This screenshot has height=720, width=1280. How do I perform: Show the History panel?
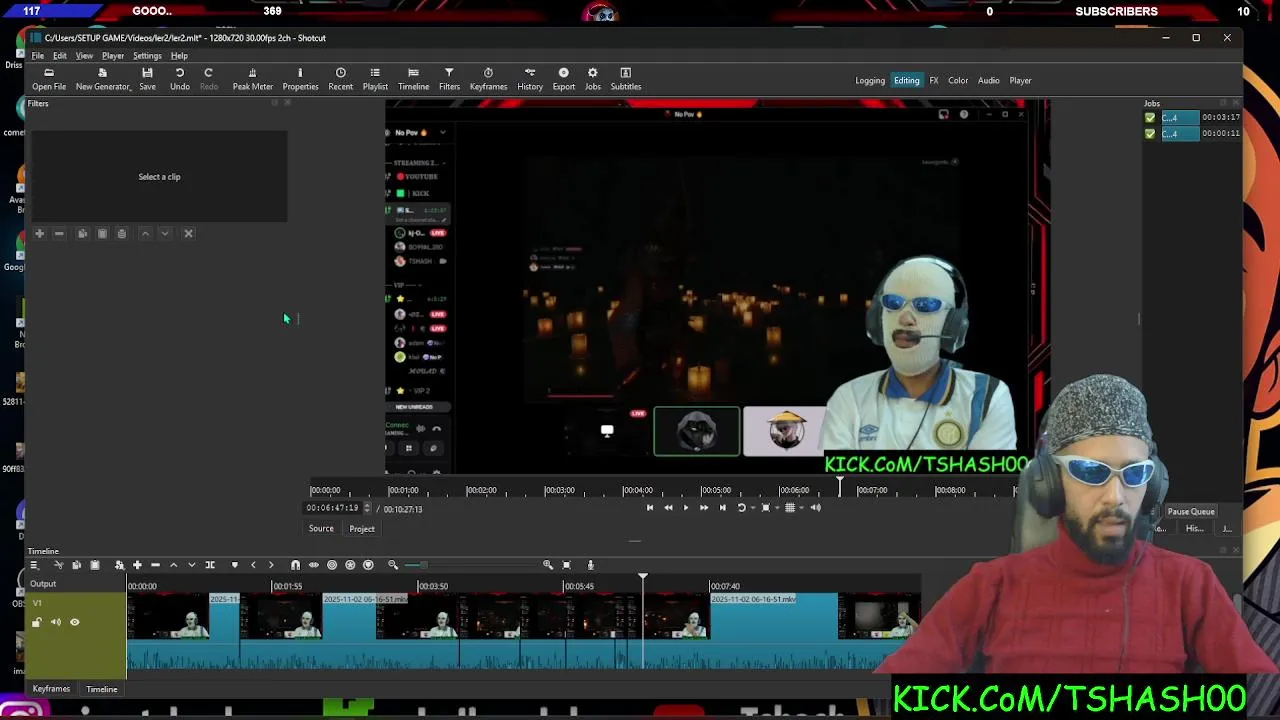530,79
